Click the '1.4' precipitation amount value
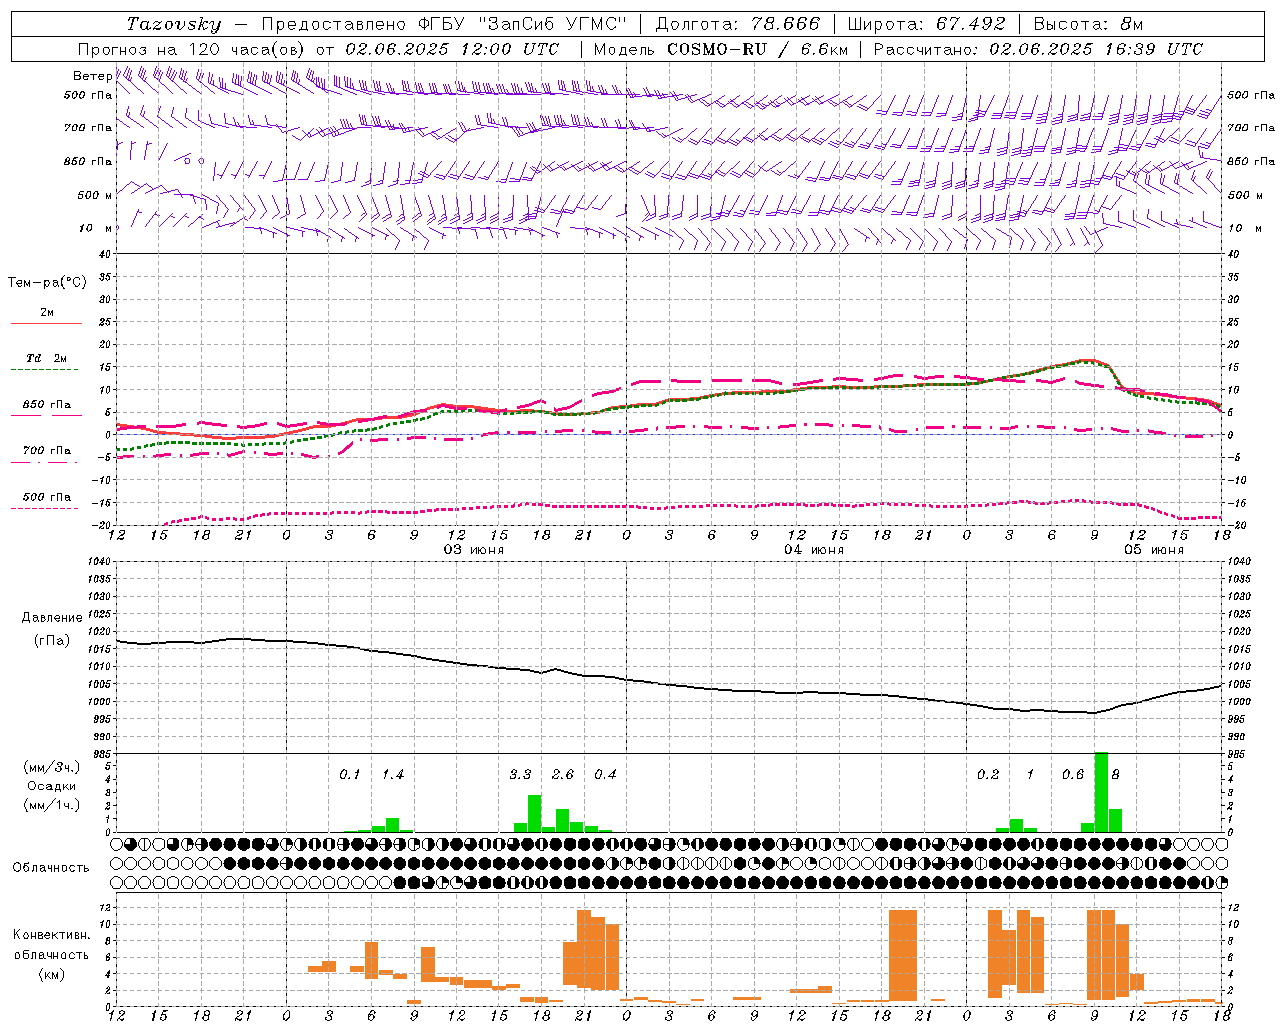 pos(393,774)
